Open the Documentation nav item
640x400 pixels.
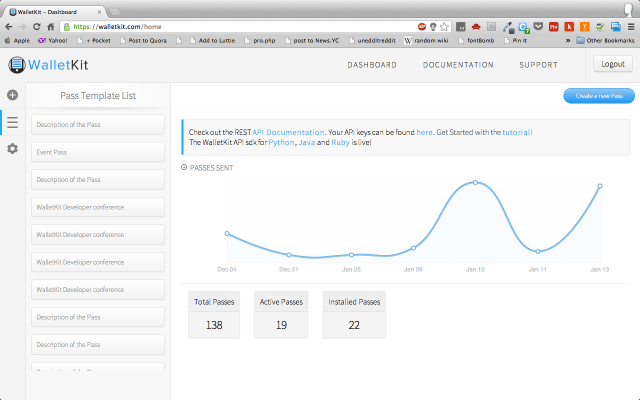click(458, 65)
